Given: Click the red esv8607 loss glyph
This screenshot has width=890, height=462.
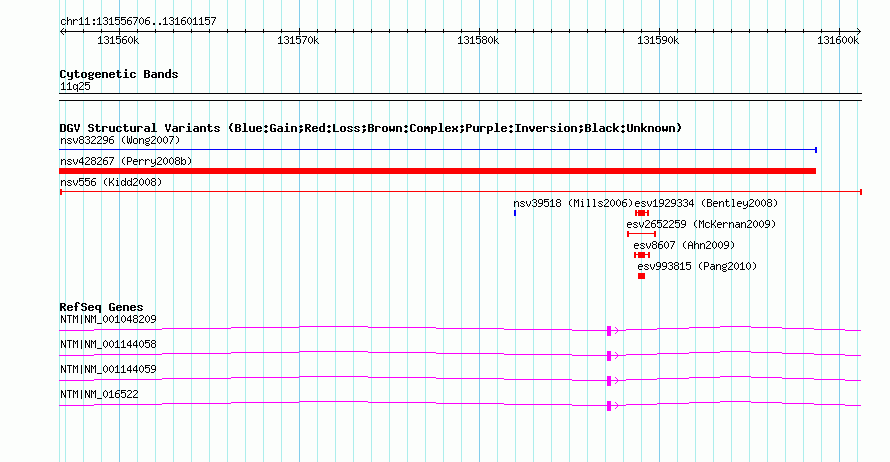Looking at the screenshot, I should [x=642, y=255].
